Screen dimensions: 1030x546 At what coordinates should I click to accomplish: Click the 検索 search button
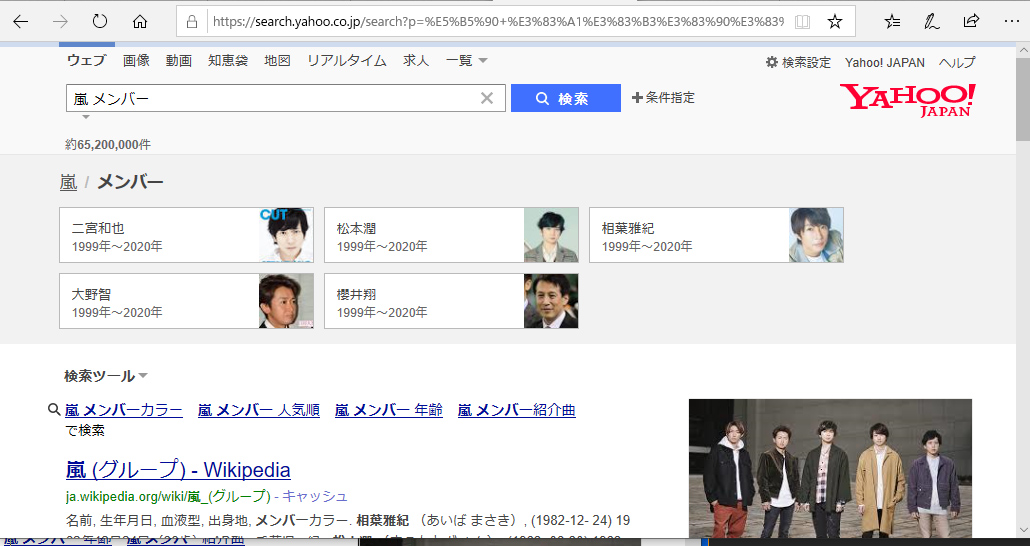pos(566,98)
